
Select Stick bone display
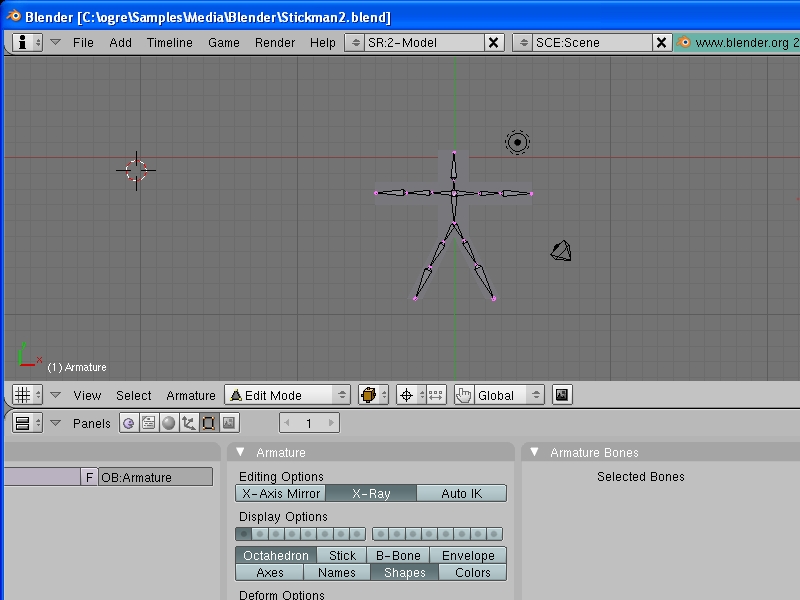pos(342,555)
